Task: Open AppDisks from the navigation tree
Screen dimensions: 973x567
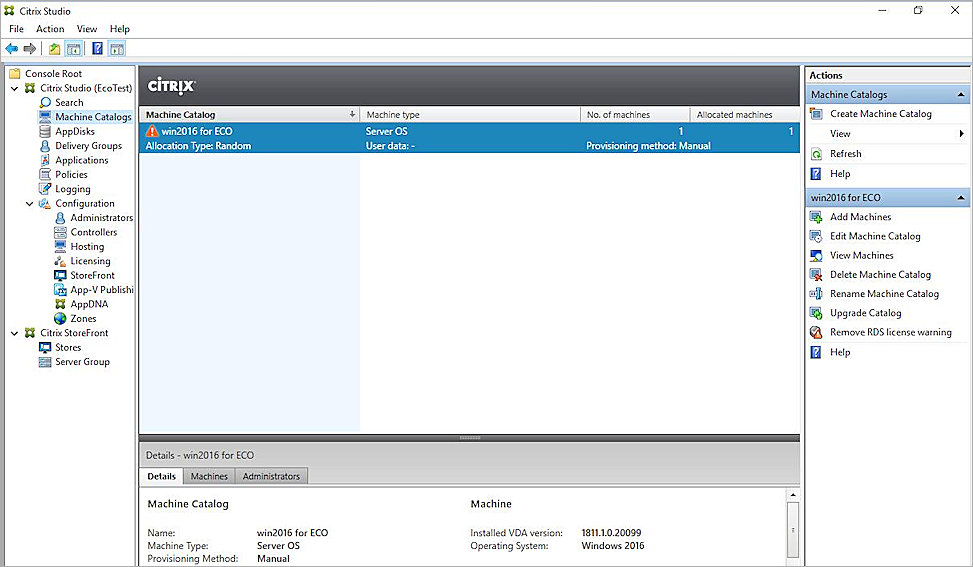Action: pyautogui.click(x=75, y=131)
